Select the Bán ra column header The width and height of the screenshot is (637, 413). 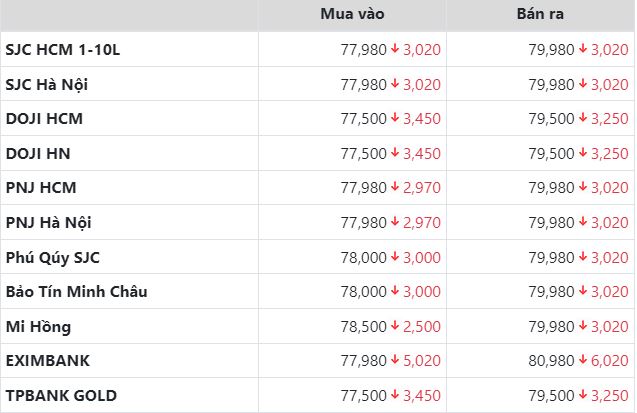click(x=540, y=14)
